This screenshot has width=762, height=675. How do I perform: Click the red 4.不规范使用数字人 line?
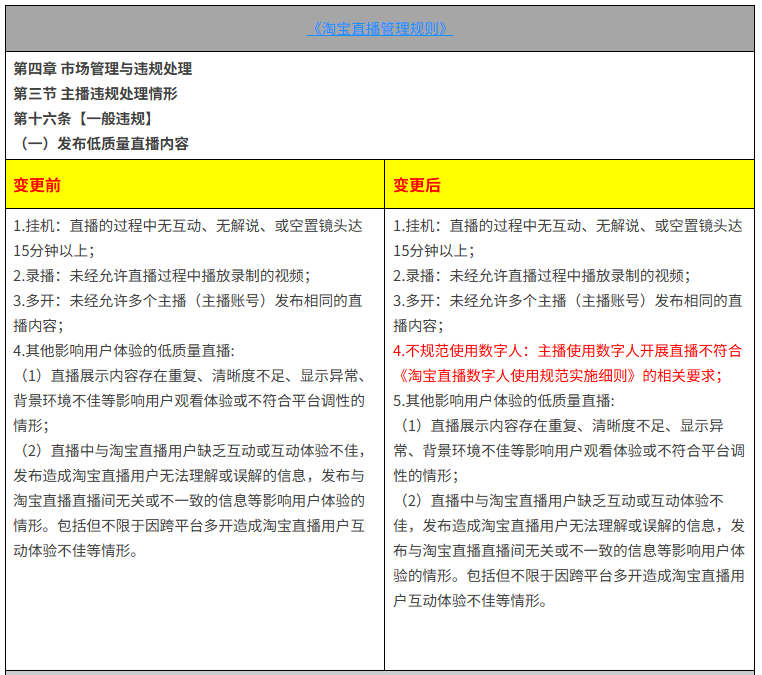tap(568, 351)
